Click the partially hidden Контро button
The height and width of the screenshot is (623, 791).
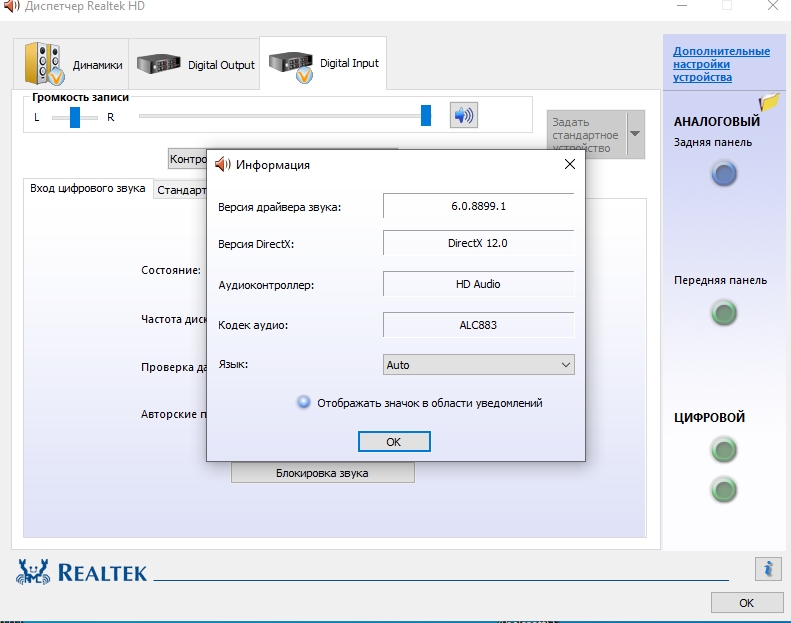187,159
